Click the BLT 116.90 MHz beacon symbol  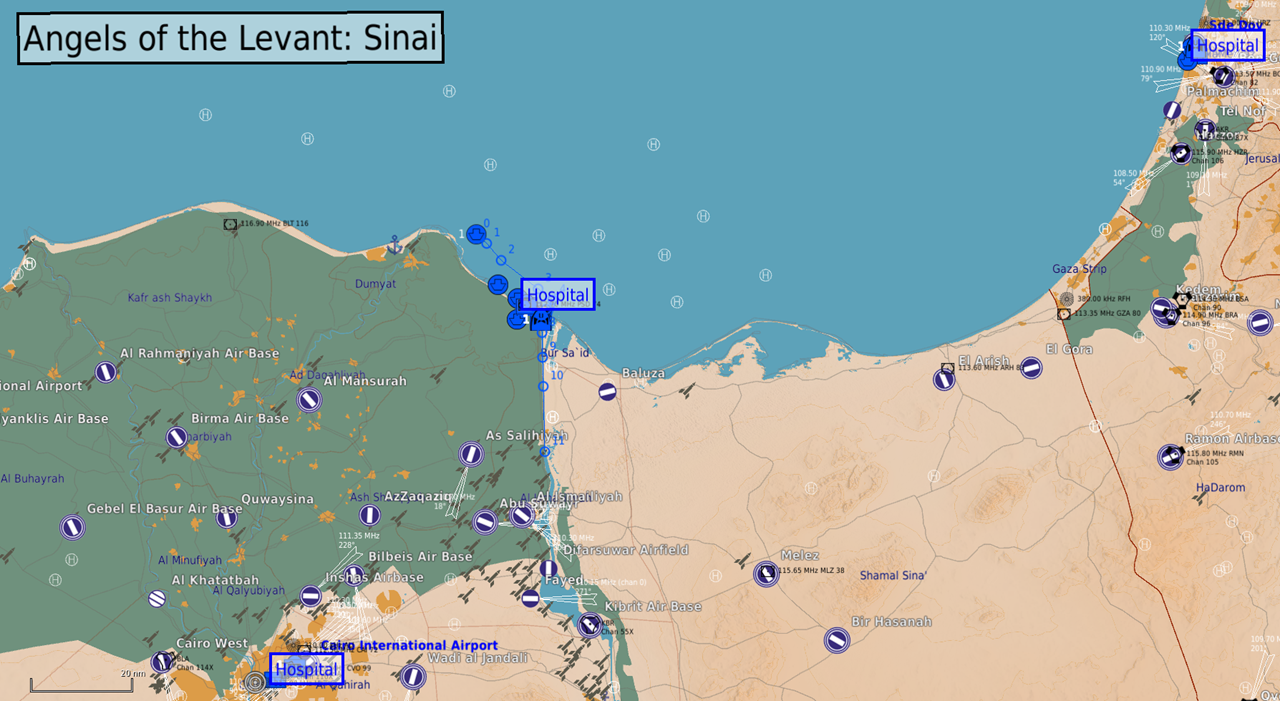coord(231,225)
